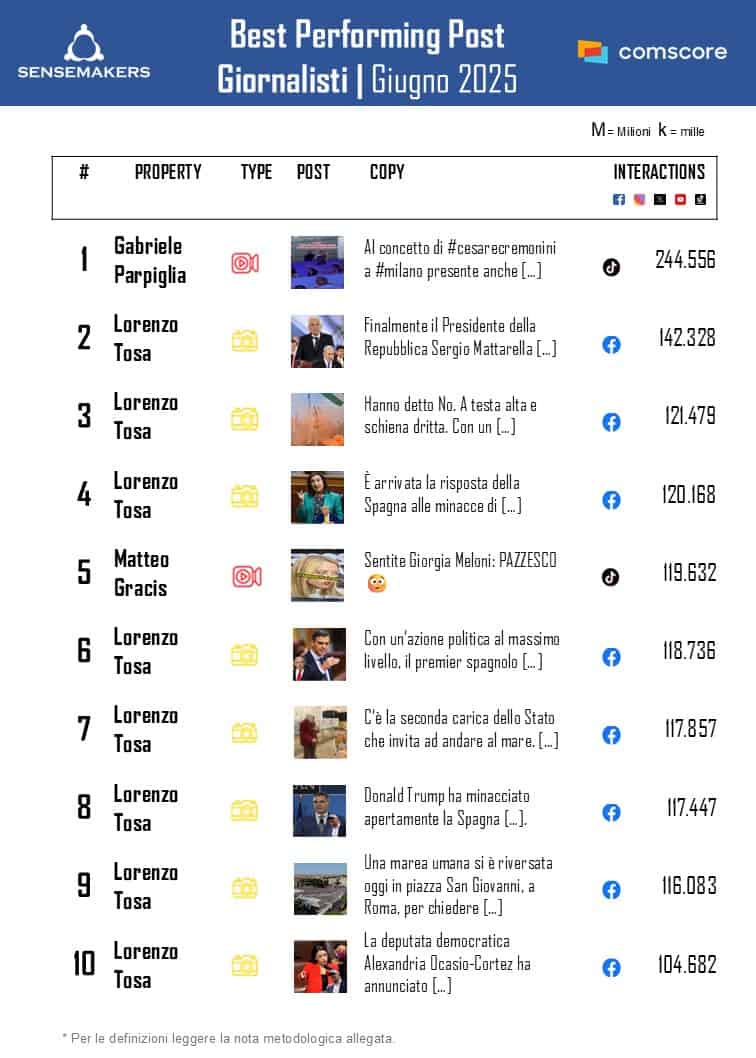The image size is (756, 1058).
Task: Click the photo type icon for rank 2
Action: (x=245, y=341)
